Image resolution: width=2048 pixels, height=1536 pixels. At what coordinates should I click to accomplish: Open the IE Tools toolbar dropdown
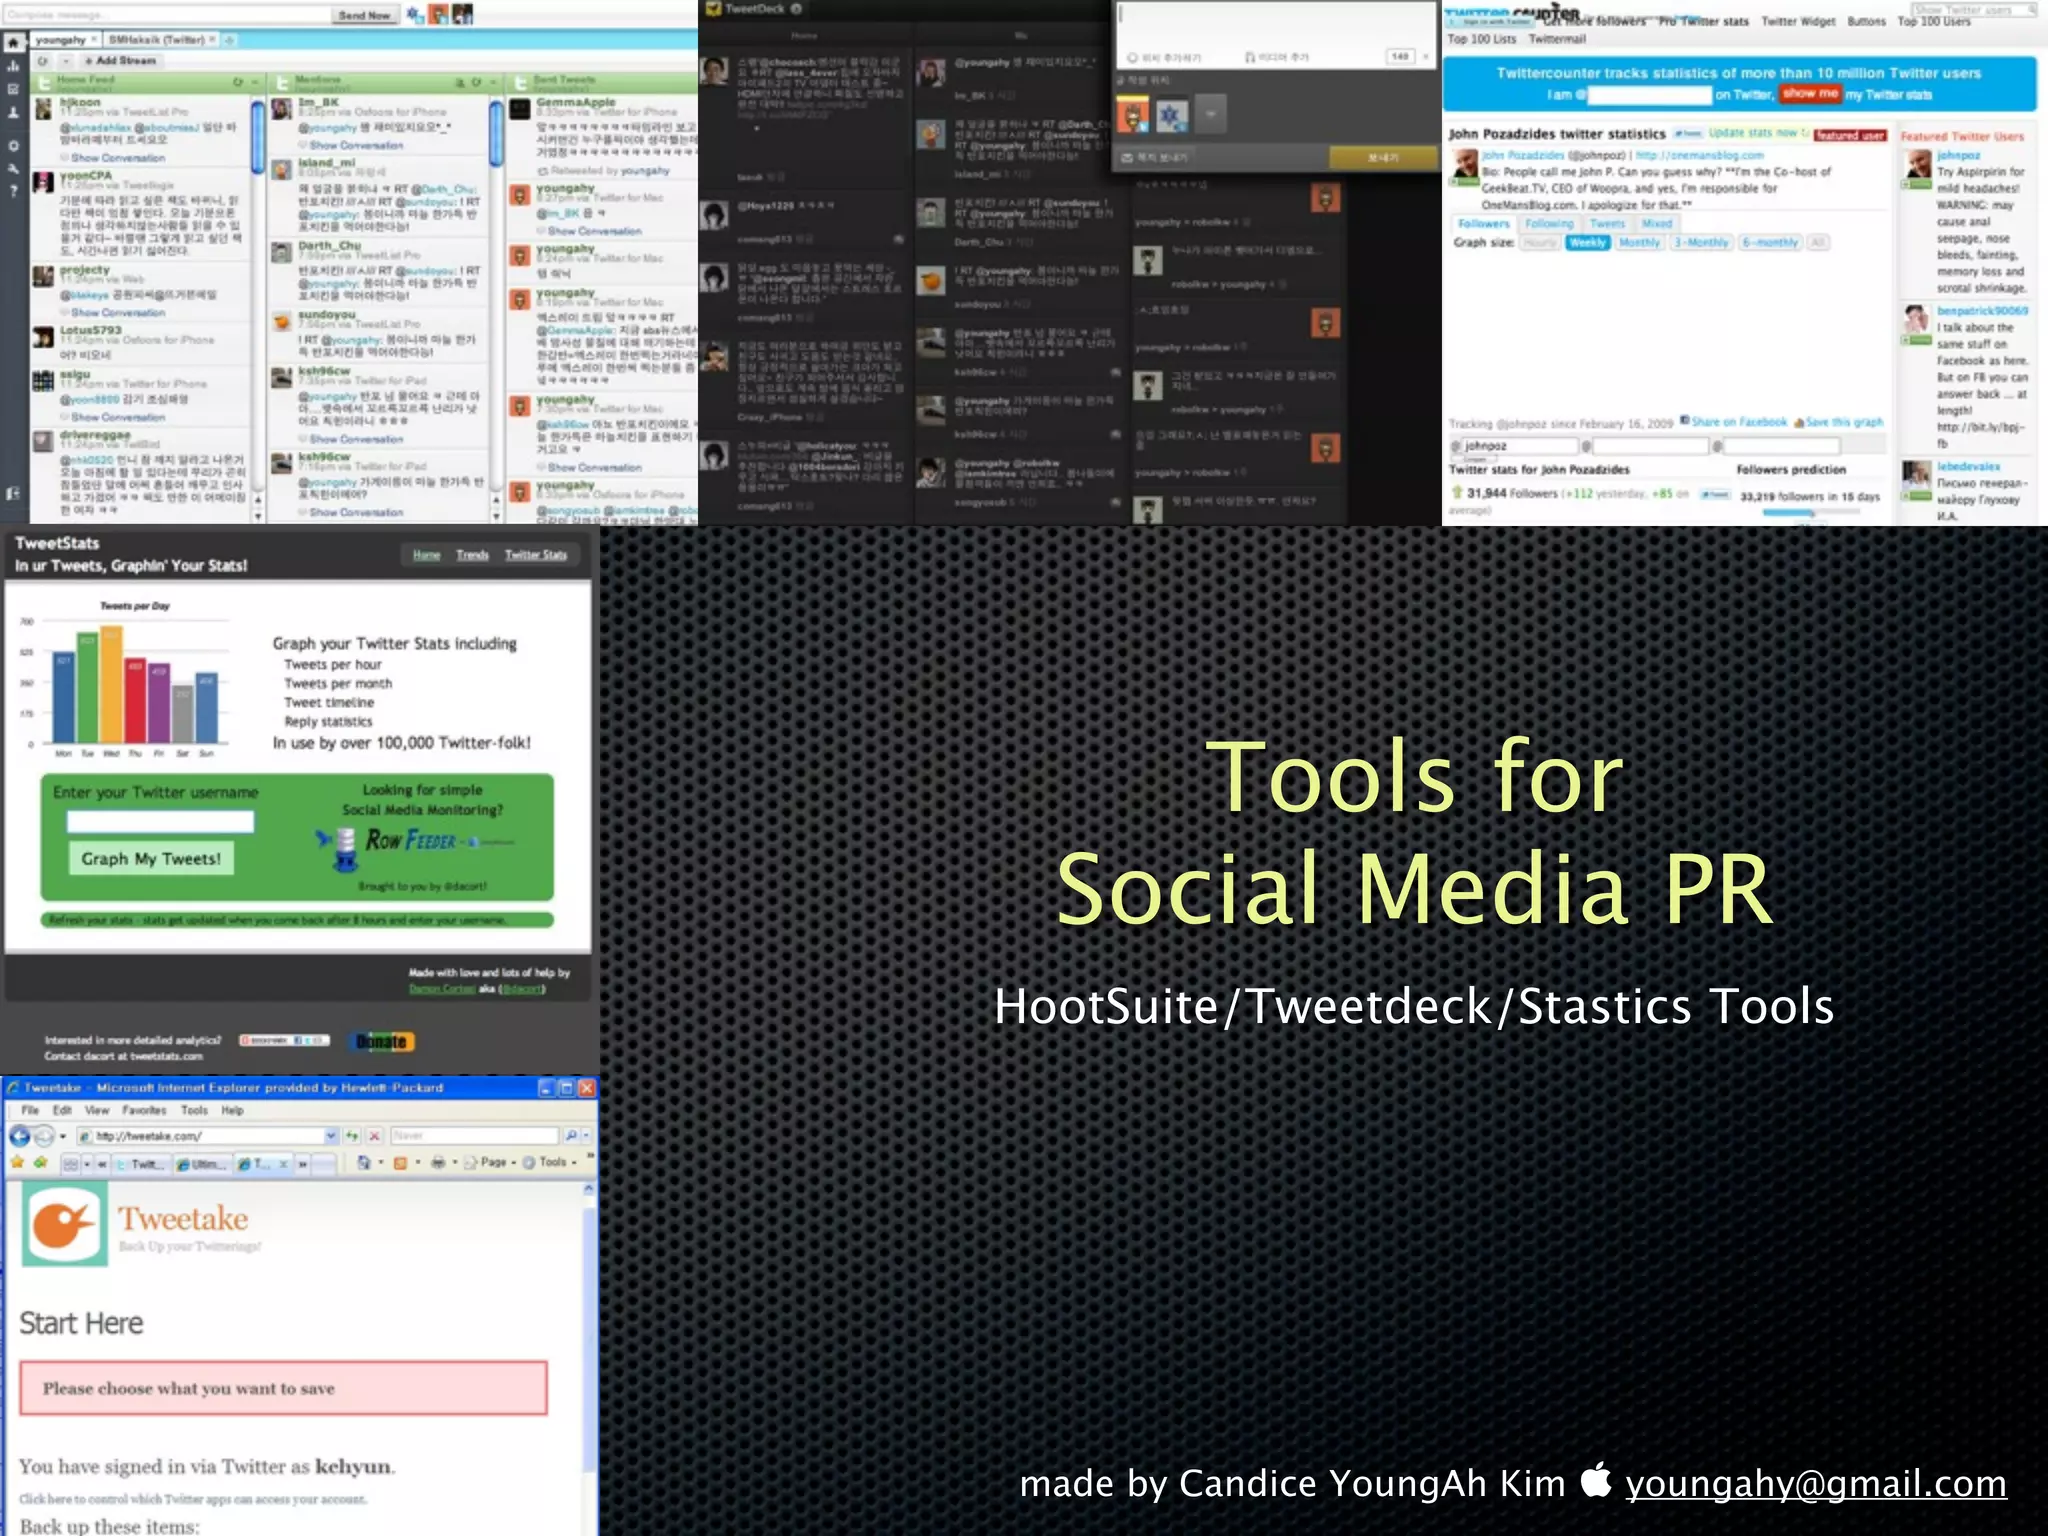550,1163
